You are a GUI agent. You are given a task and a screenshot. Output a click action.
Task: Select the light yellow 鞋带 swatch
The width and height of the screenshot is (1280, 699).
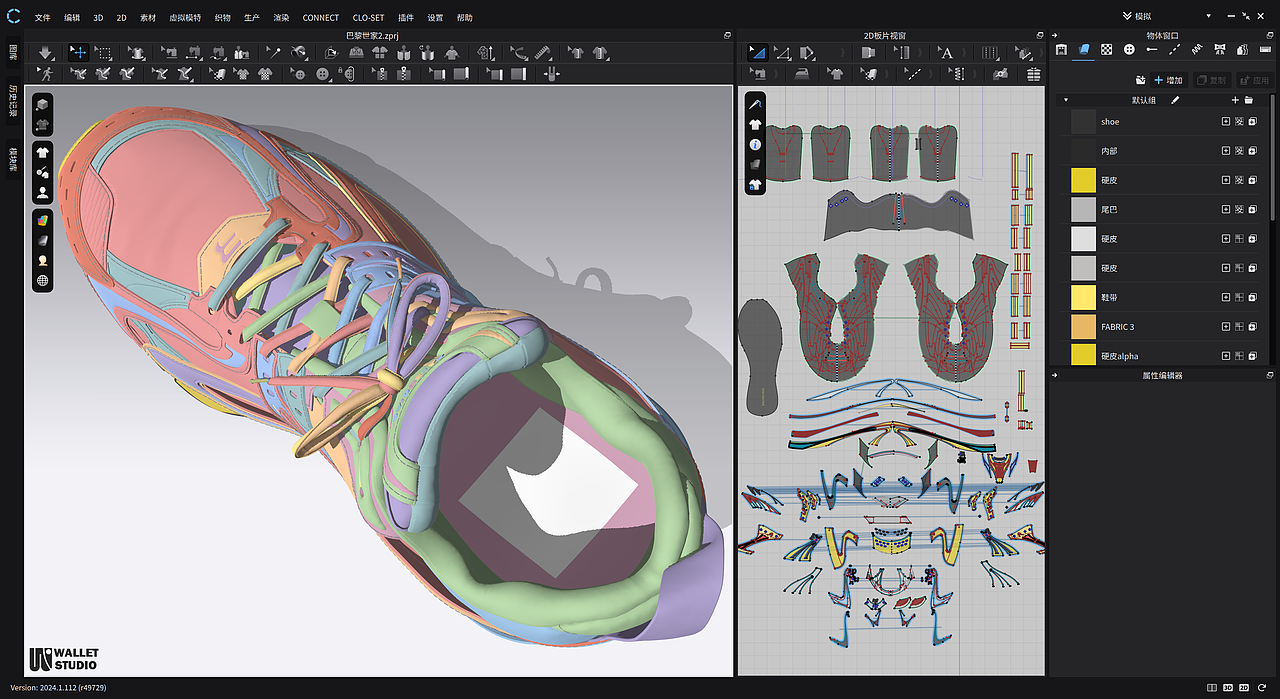(1084, 297)
